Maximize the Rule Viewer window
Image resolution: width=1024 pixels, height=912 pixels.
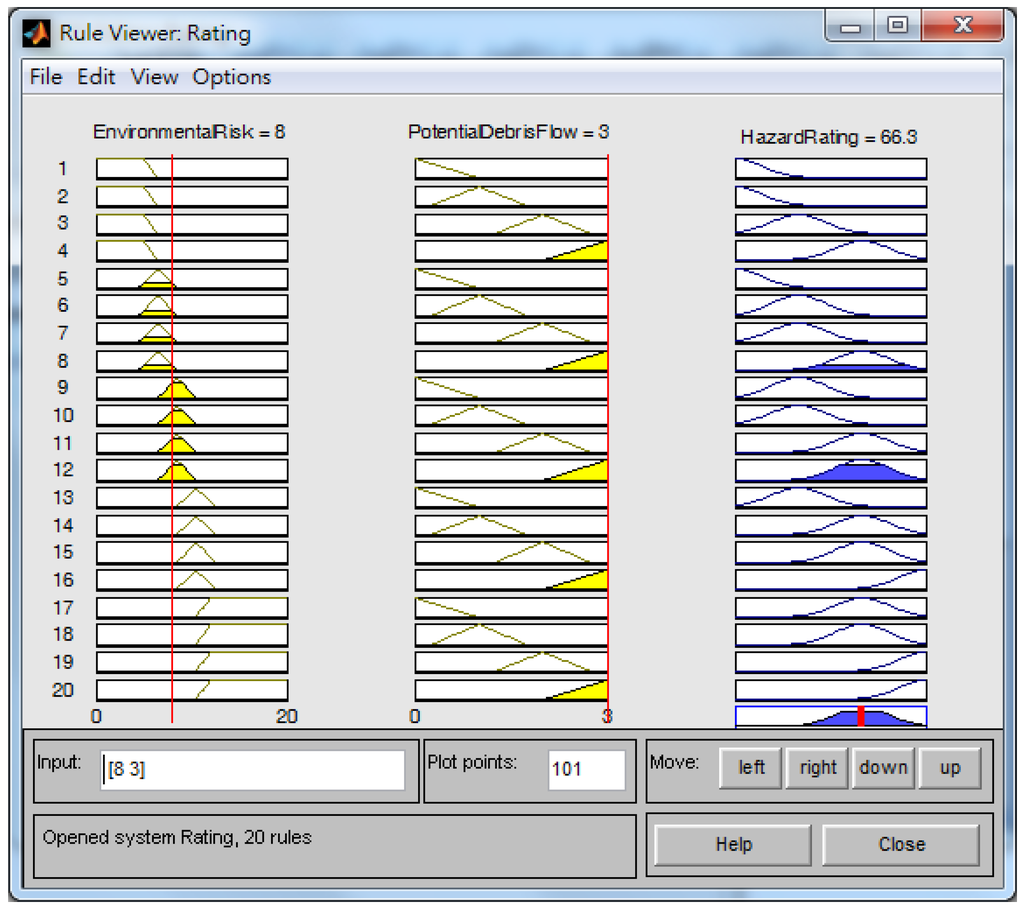[x=897, y=27]
